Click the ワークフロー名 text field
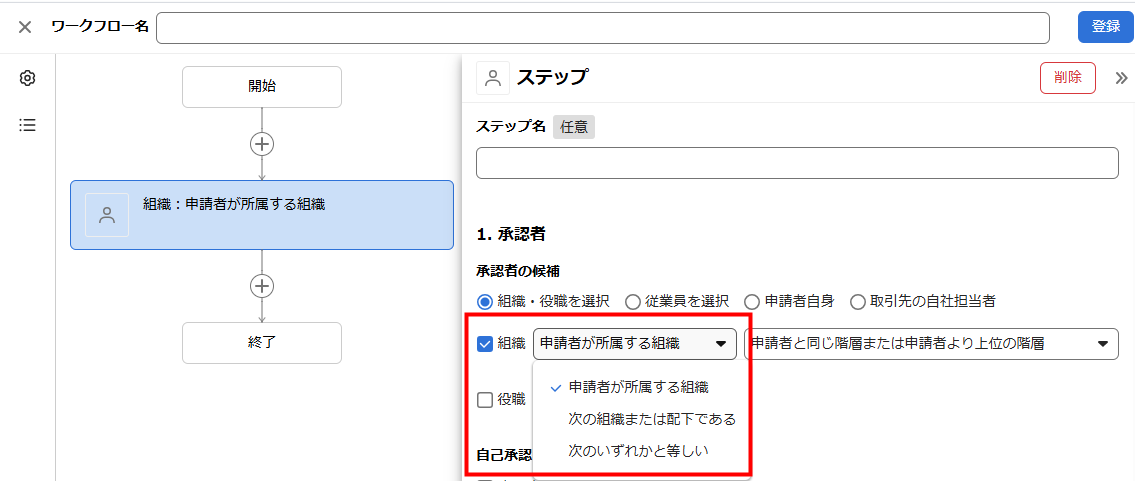This screenshot has width=1135, height=481. pos(602,27)
